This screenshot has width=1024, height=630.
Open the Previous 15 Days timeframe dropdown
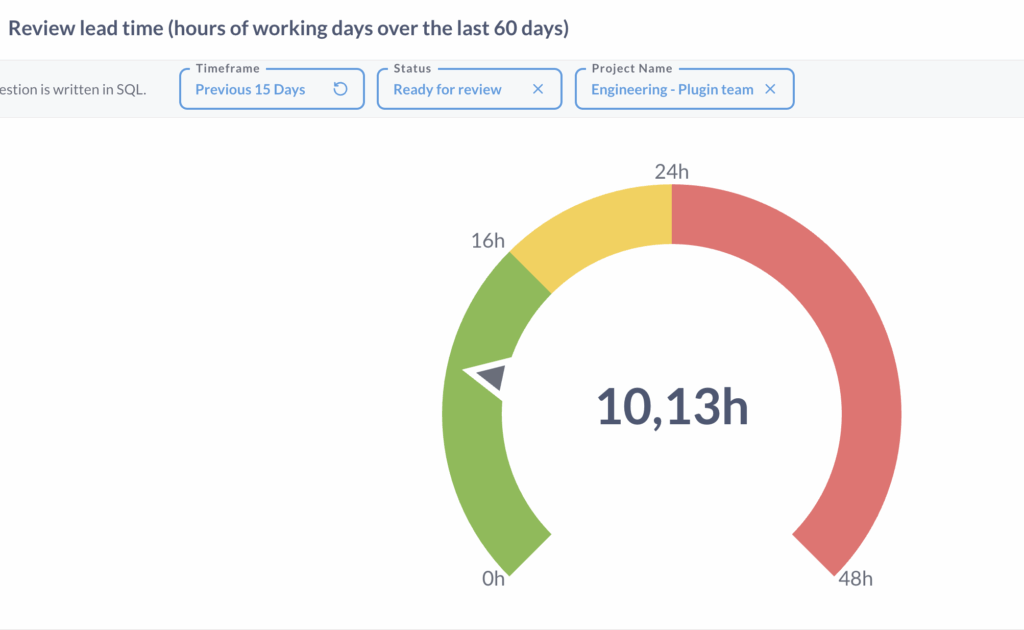coord(250,89)
